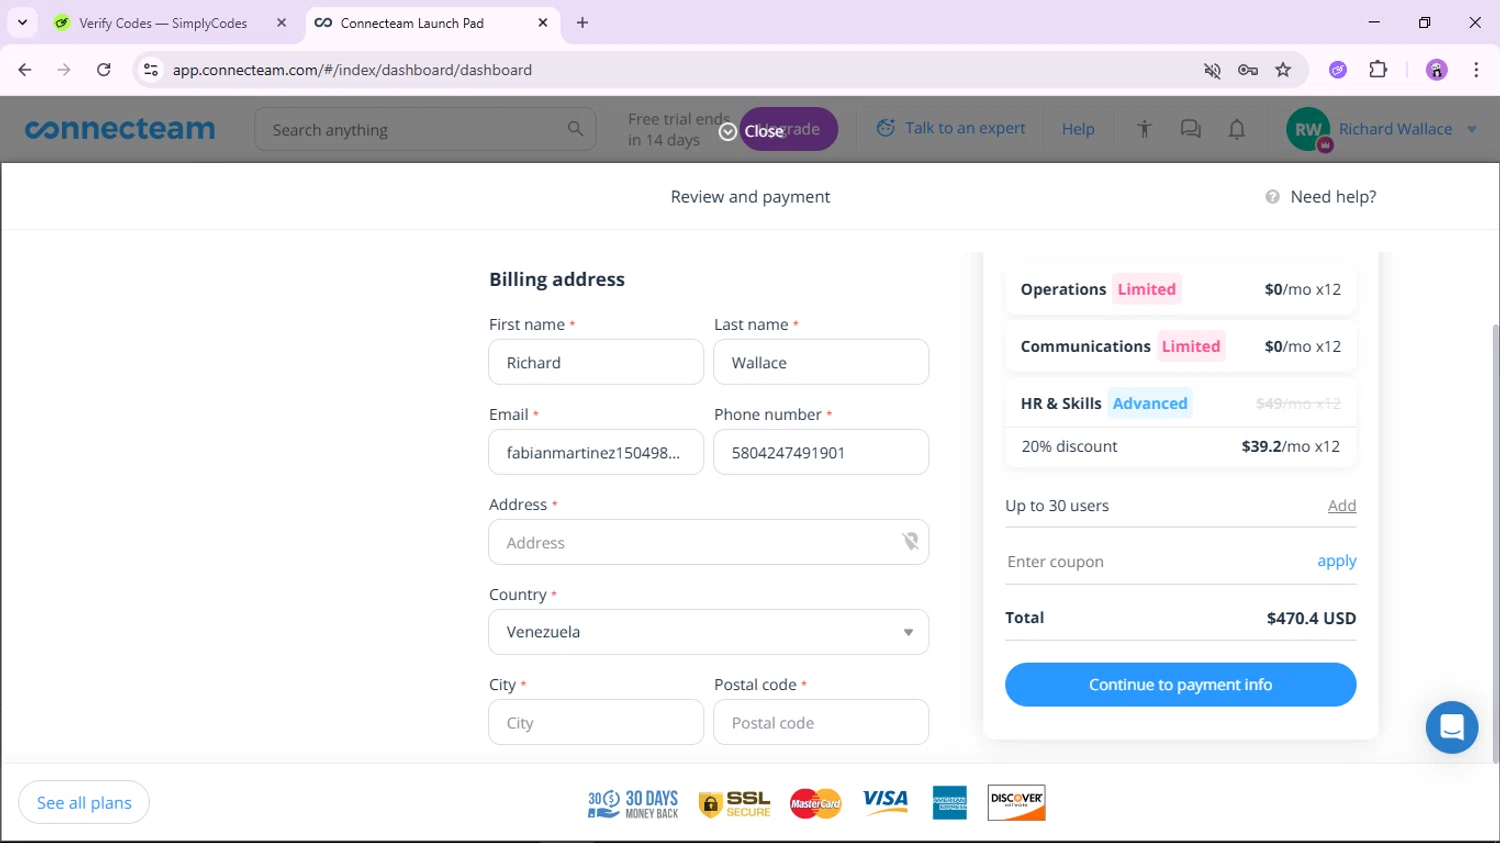The width and height of the screenshot is (1500, 843).
Task: Reload the page
Action: 104,70
